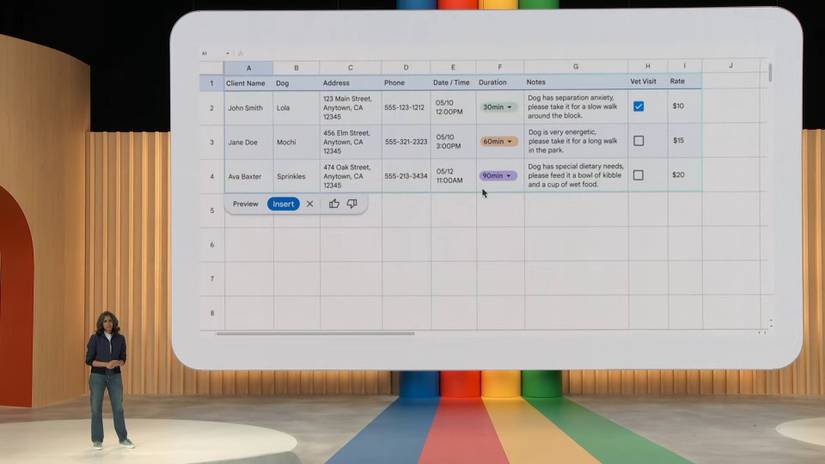Select row 7 header

pos(212,279)
